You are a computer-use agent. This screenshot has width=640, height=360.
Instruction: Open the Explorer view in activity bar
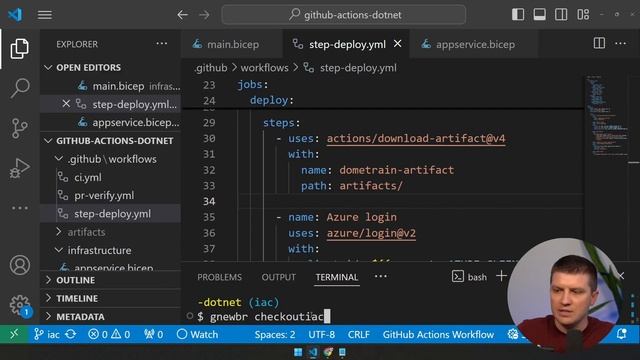[19, 49]
